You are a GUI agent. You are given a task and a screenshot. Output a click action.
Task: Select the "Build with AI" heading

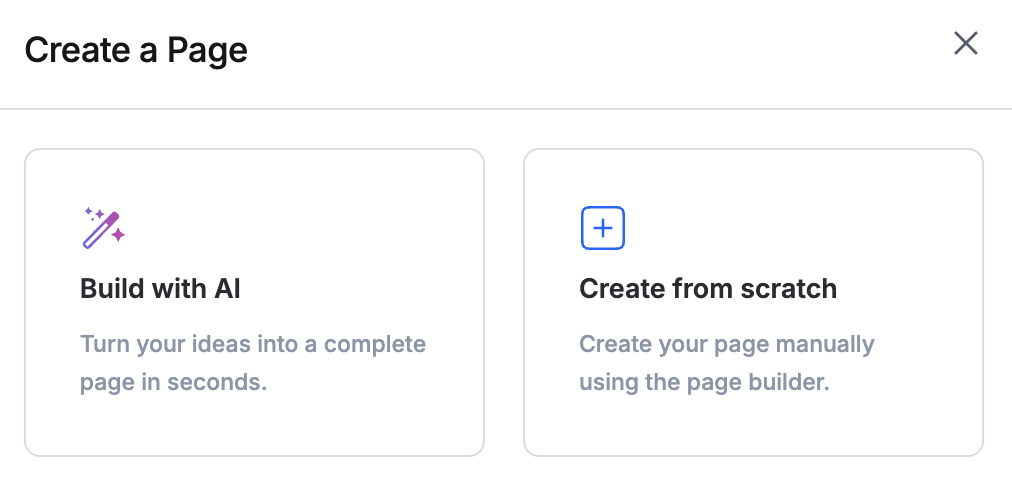(x=160, y=289)
